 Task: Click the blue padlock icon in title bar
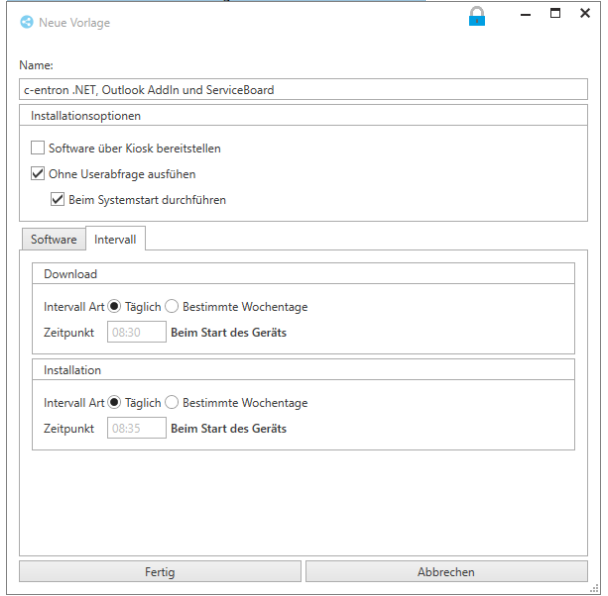click(x=477, y=17)
